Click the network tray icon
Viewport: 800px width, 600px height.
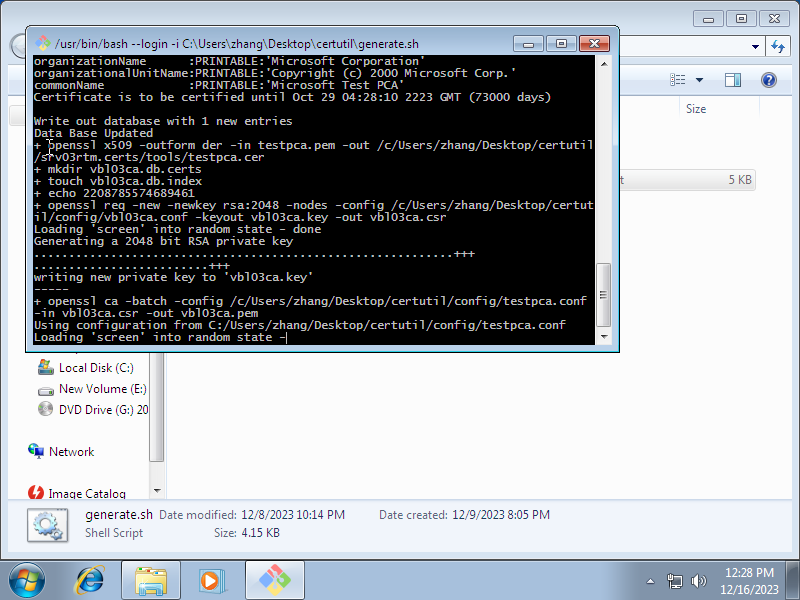pyautogui.click(x=674, y=581)
